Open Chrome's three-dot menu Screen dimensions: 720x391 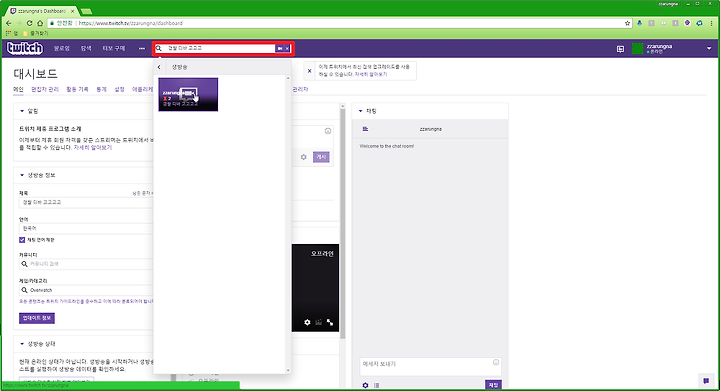(712, 23)
